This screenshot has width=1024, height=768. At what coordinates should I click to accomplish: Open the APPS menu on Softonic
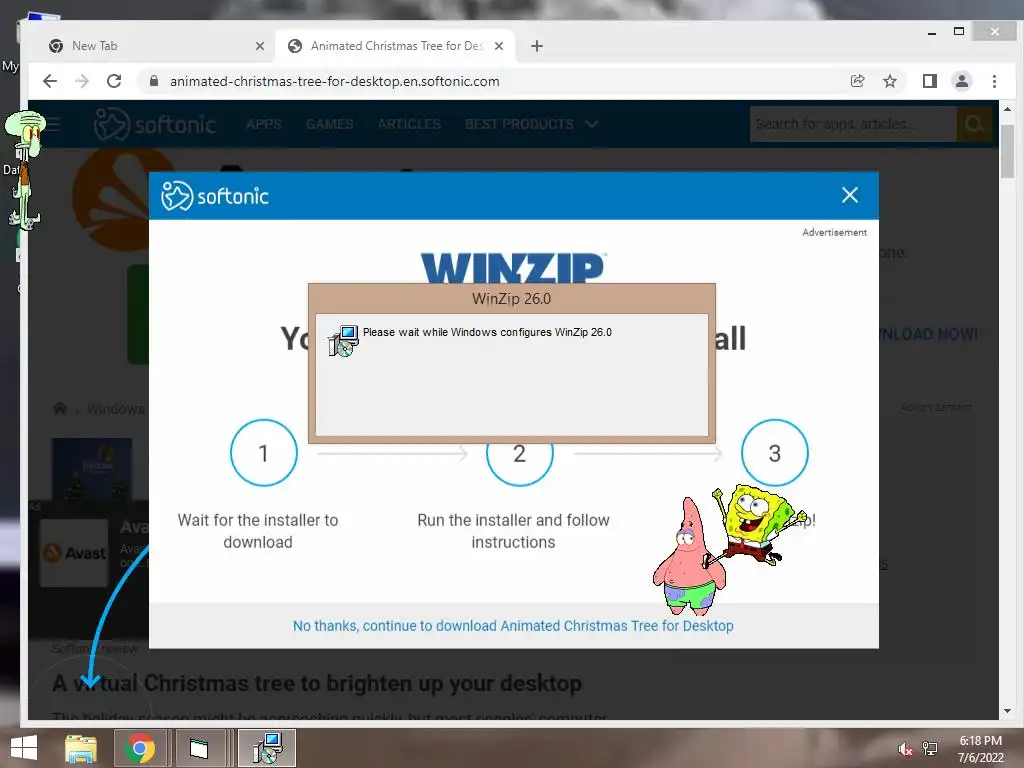click(264, 124)
